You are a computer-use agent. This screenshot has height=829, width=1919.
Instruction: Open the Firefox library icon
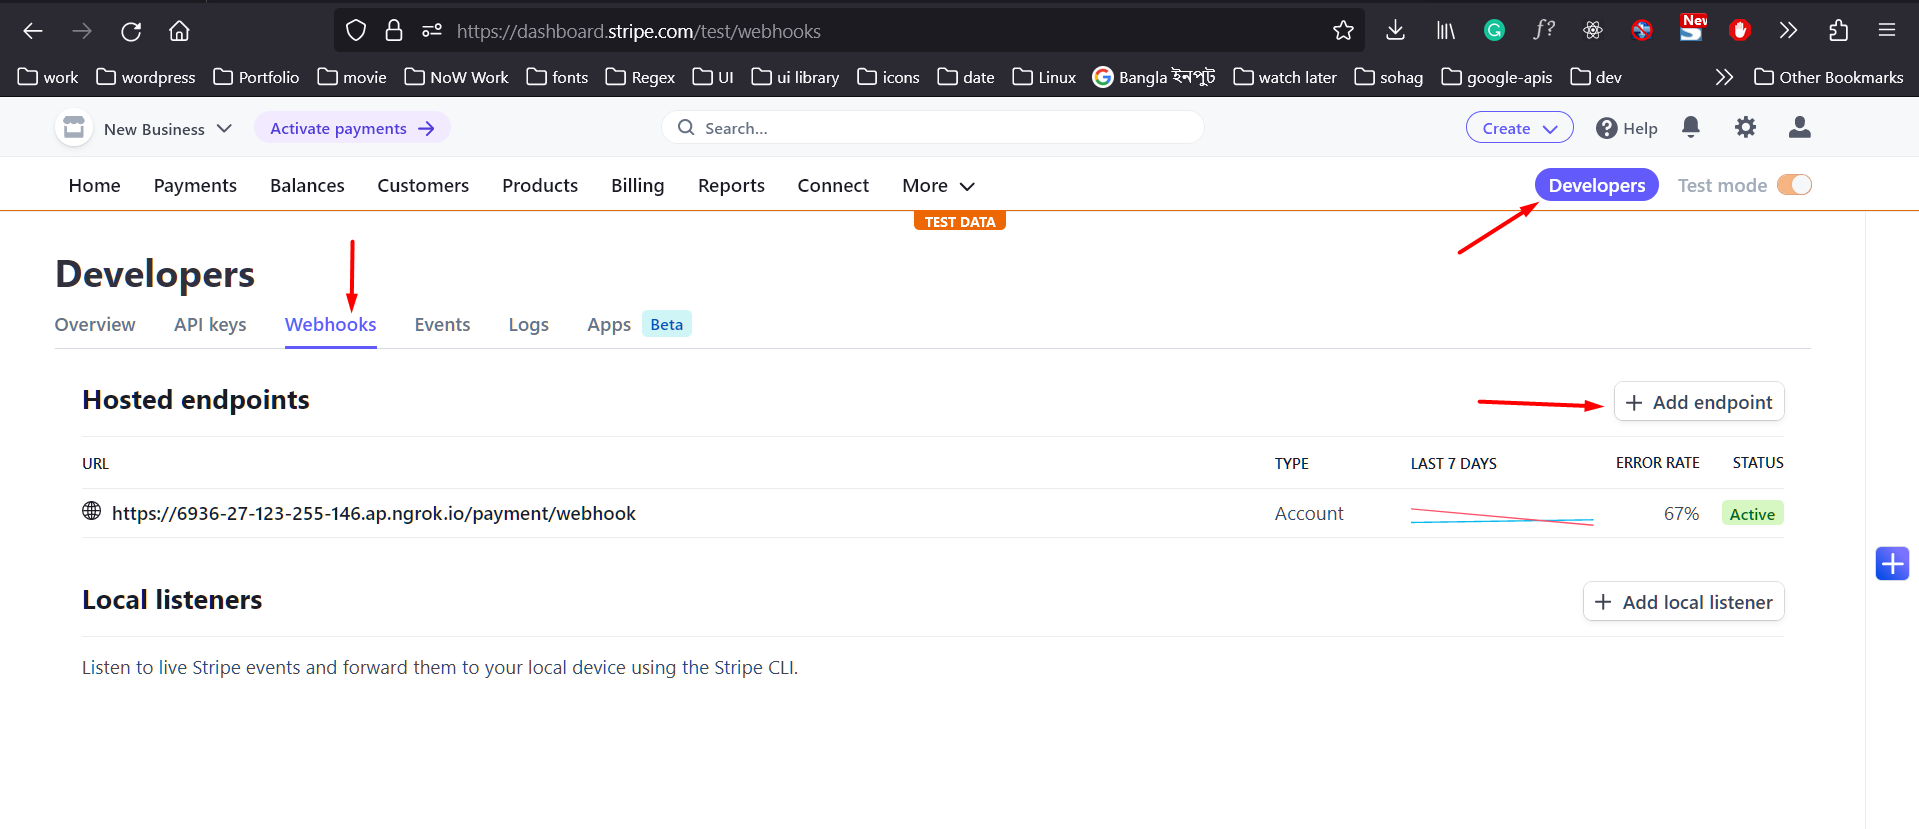pos(1445,31)
